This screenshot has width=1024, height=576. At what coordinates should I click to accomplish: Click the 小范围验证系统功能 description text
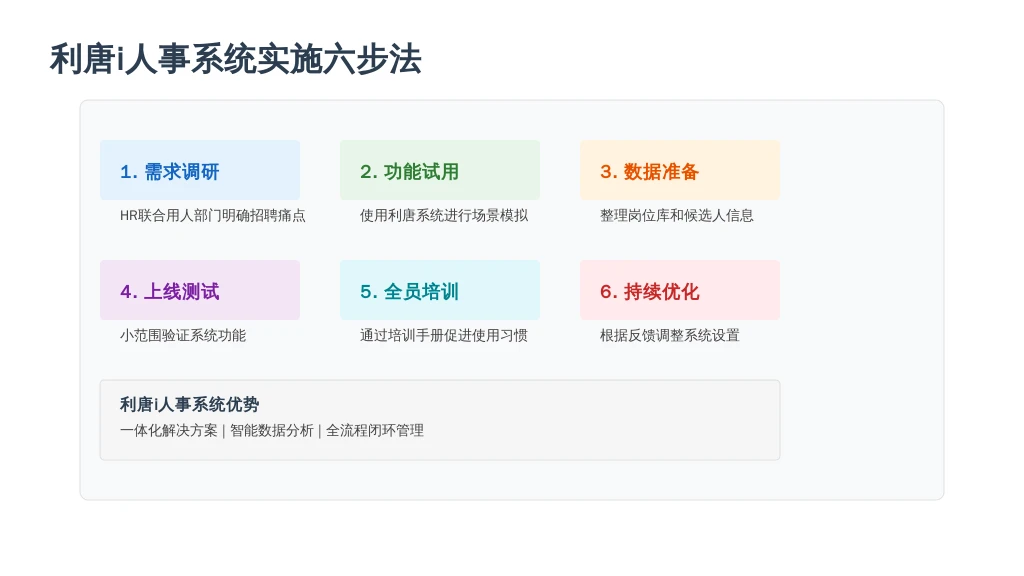pos(183,336)
